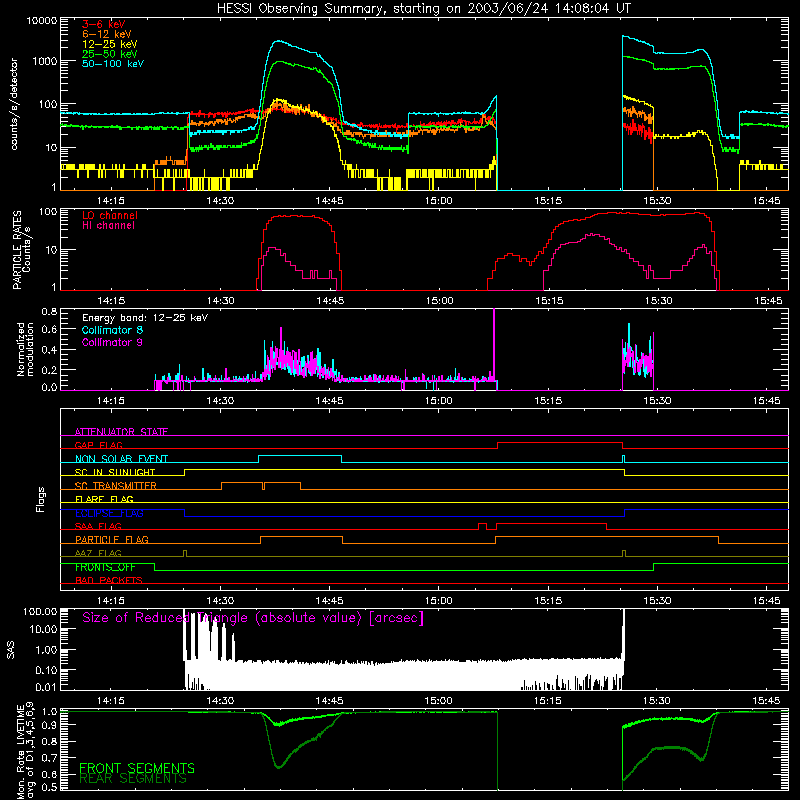Select the 25-50 keV legend label
The image size is (800, 800).
click(x=110, y=54)
